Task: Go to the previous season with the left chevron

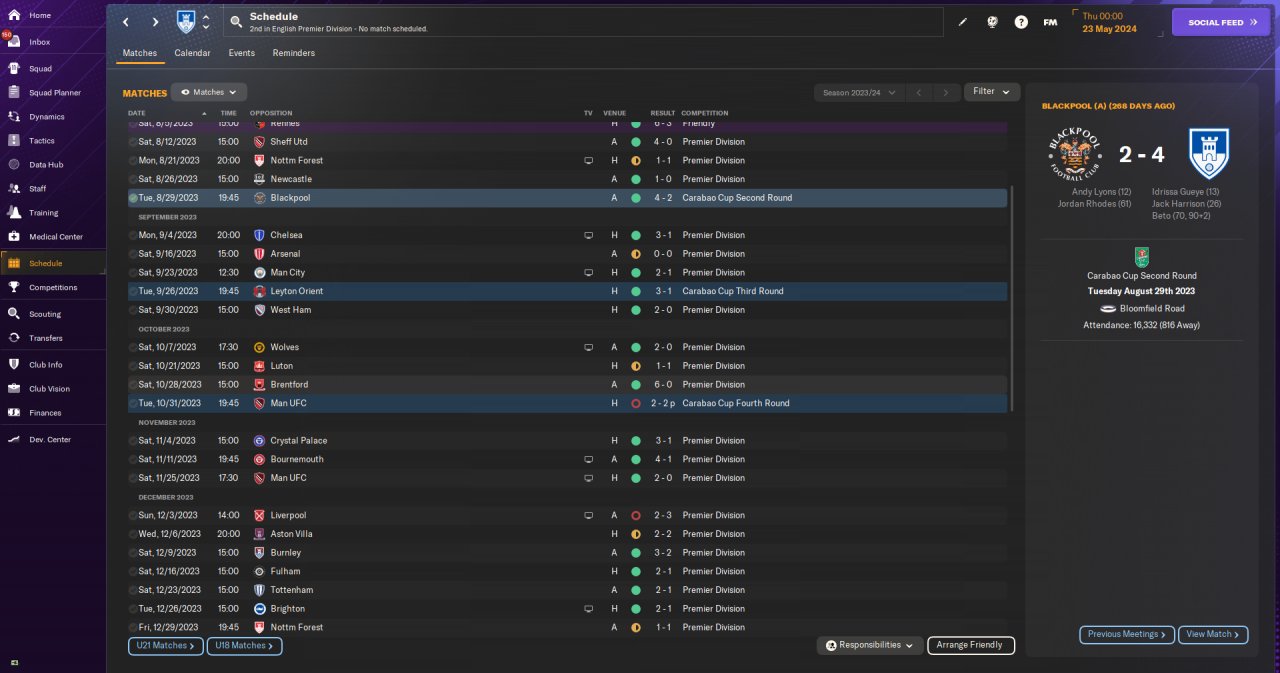Action: tap(919, 92)
